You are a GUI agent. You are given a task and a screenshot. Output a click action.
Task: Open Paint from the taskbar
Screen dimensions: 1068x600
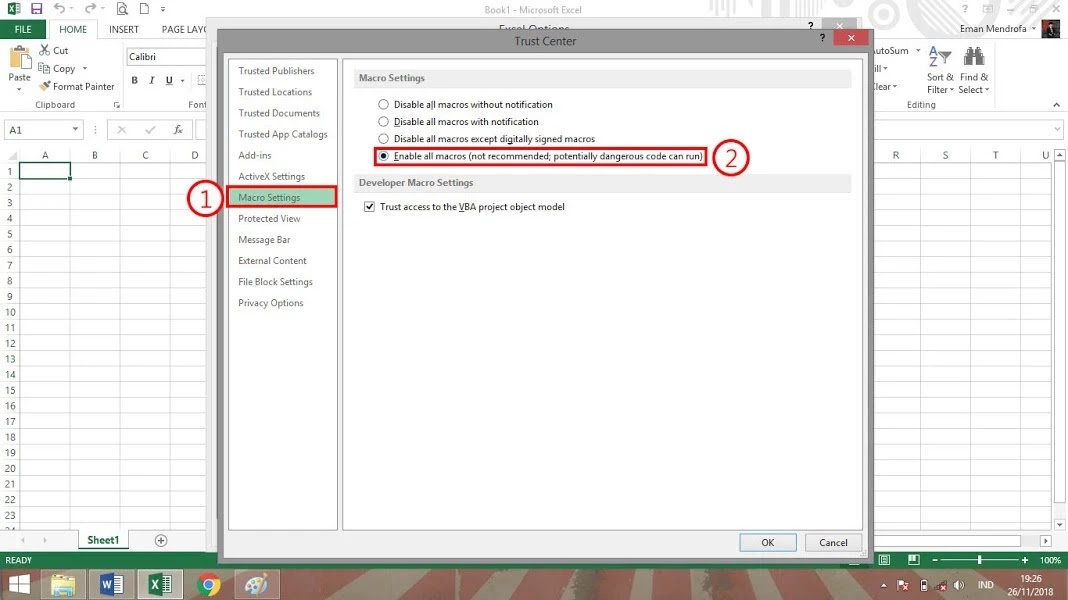click(x=257, y=584)
